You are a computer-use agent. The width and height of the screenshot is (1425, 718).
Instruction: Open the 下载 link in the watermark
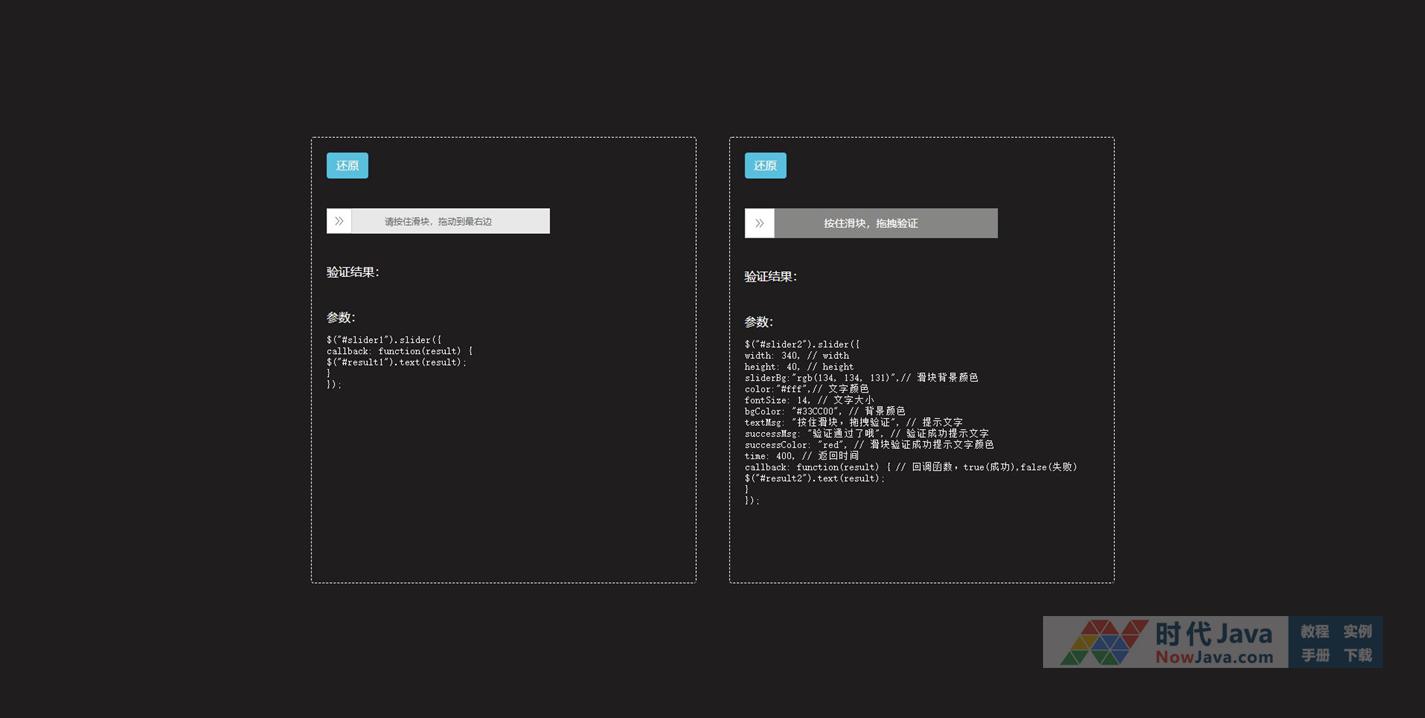[1357, 655]
